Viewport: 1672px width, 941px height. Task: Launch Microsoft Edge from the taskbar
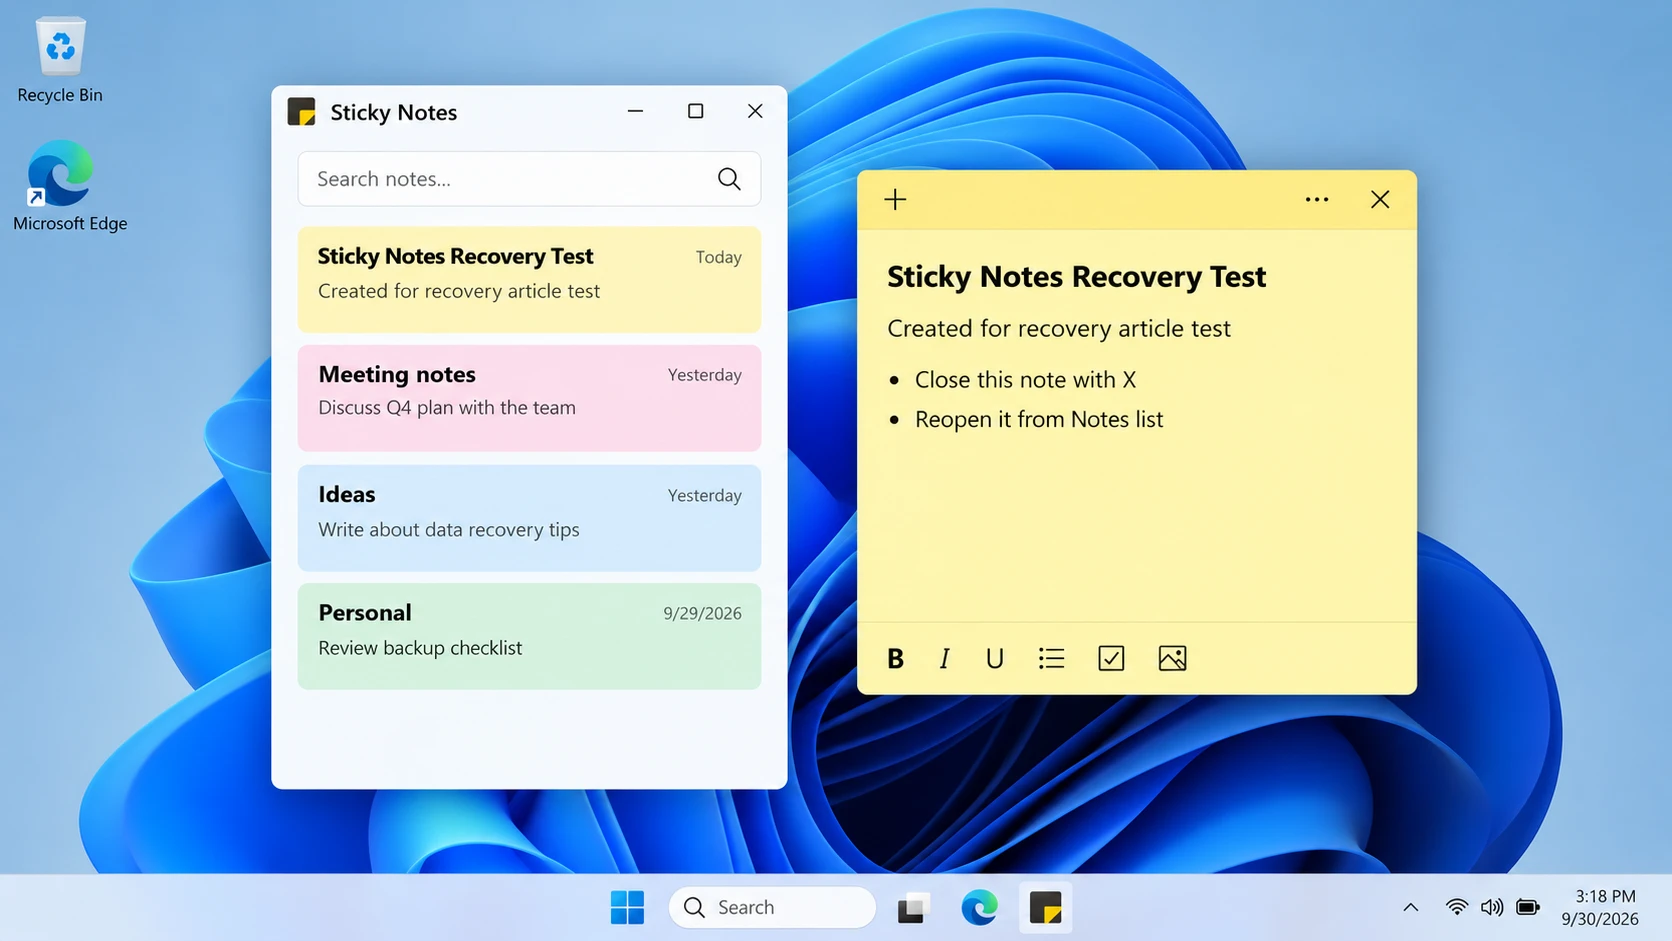[x=979, y=908]
